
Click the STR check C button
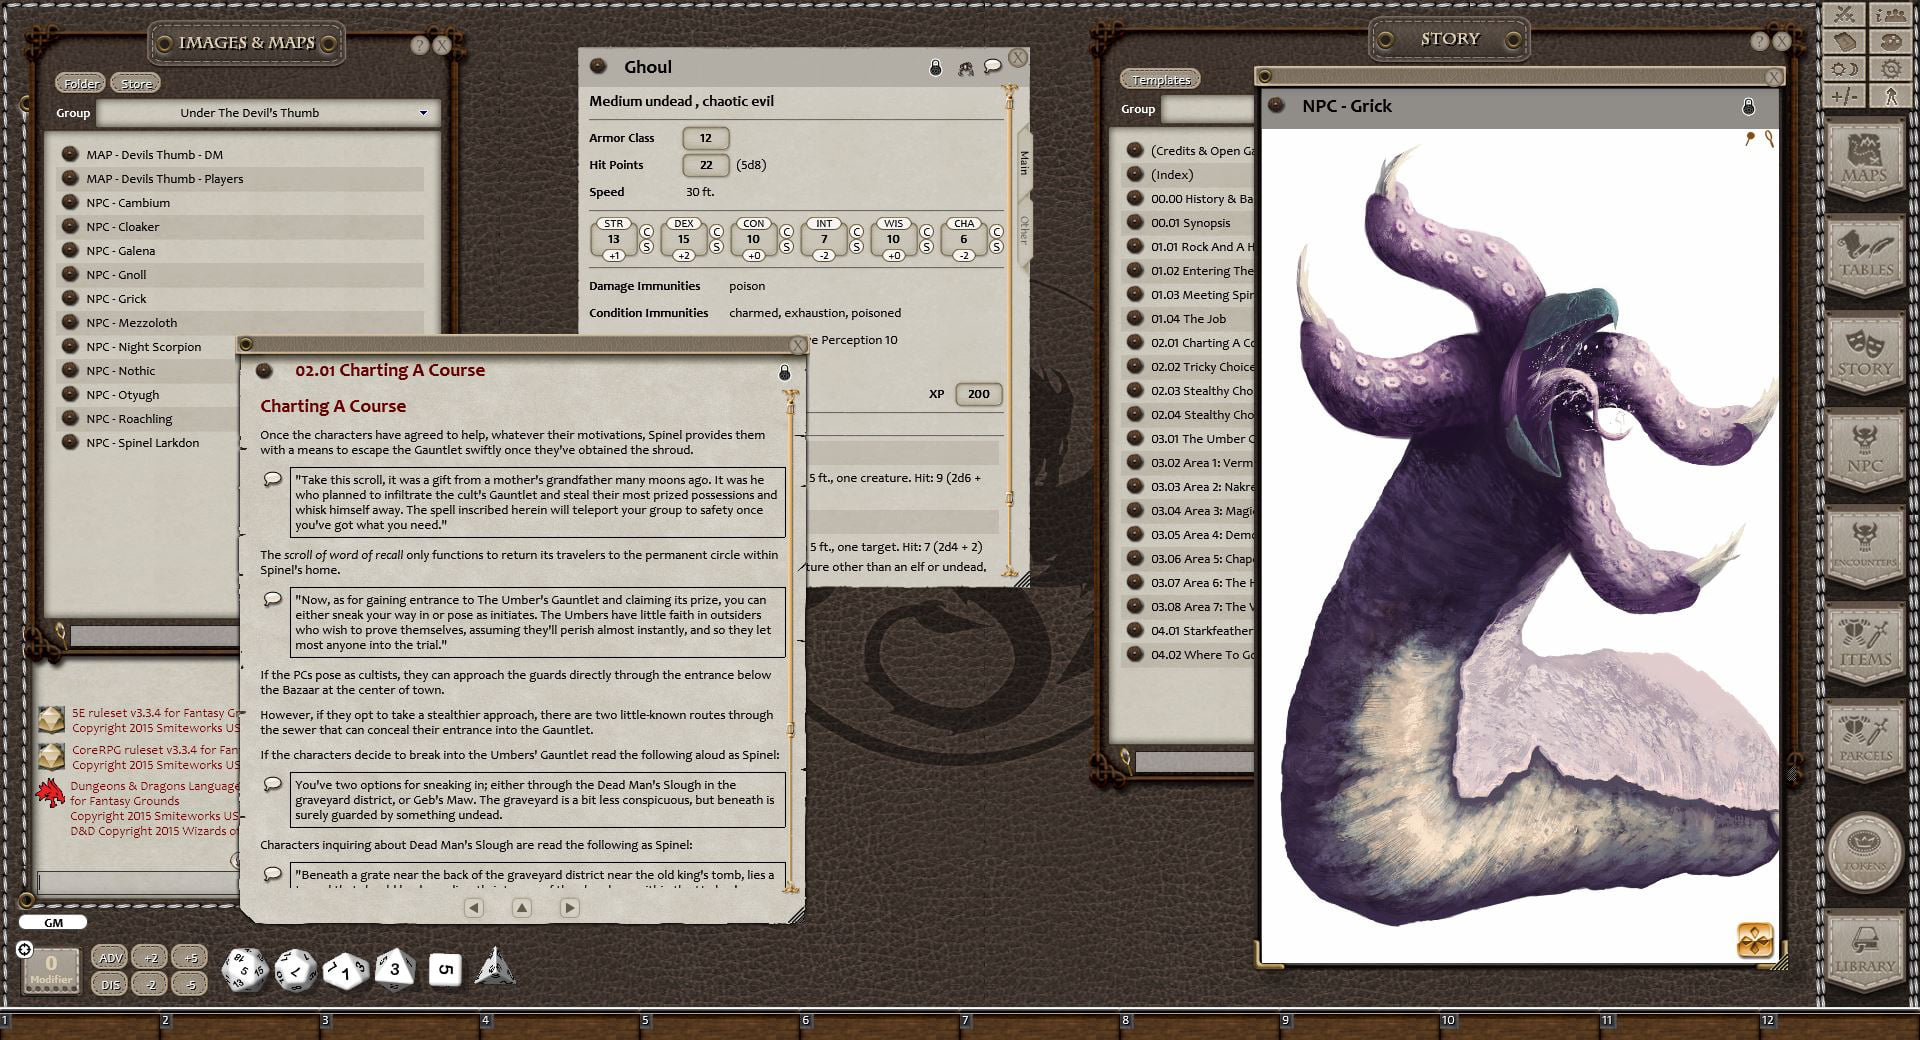click(647, 232)
